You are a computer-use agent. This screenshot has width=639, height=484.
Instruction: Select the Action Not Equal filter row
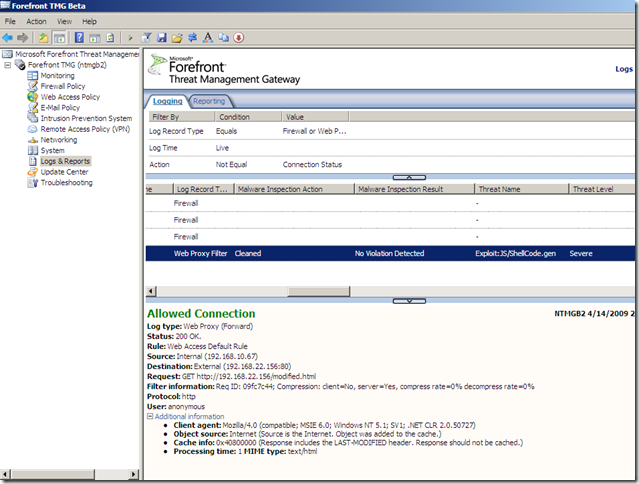[x=390, y=165]
